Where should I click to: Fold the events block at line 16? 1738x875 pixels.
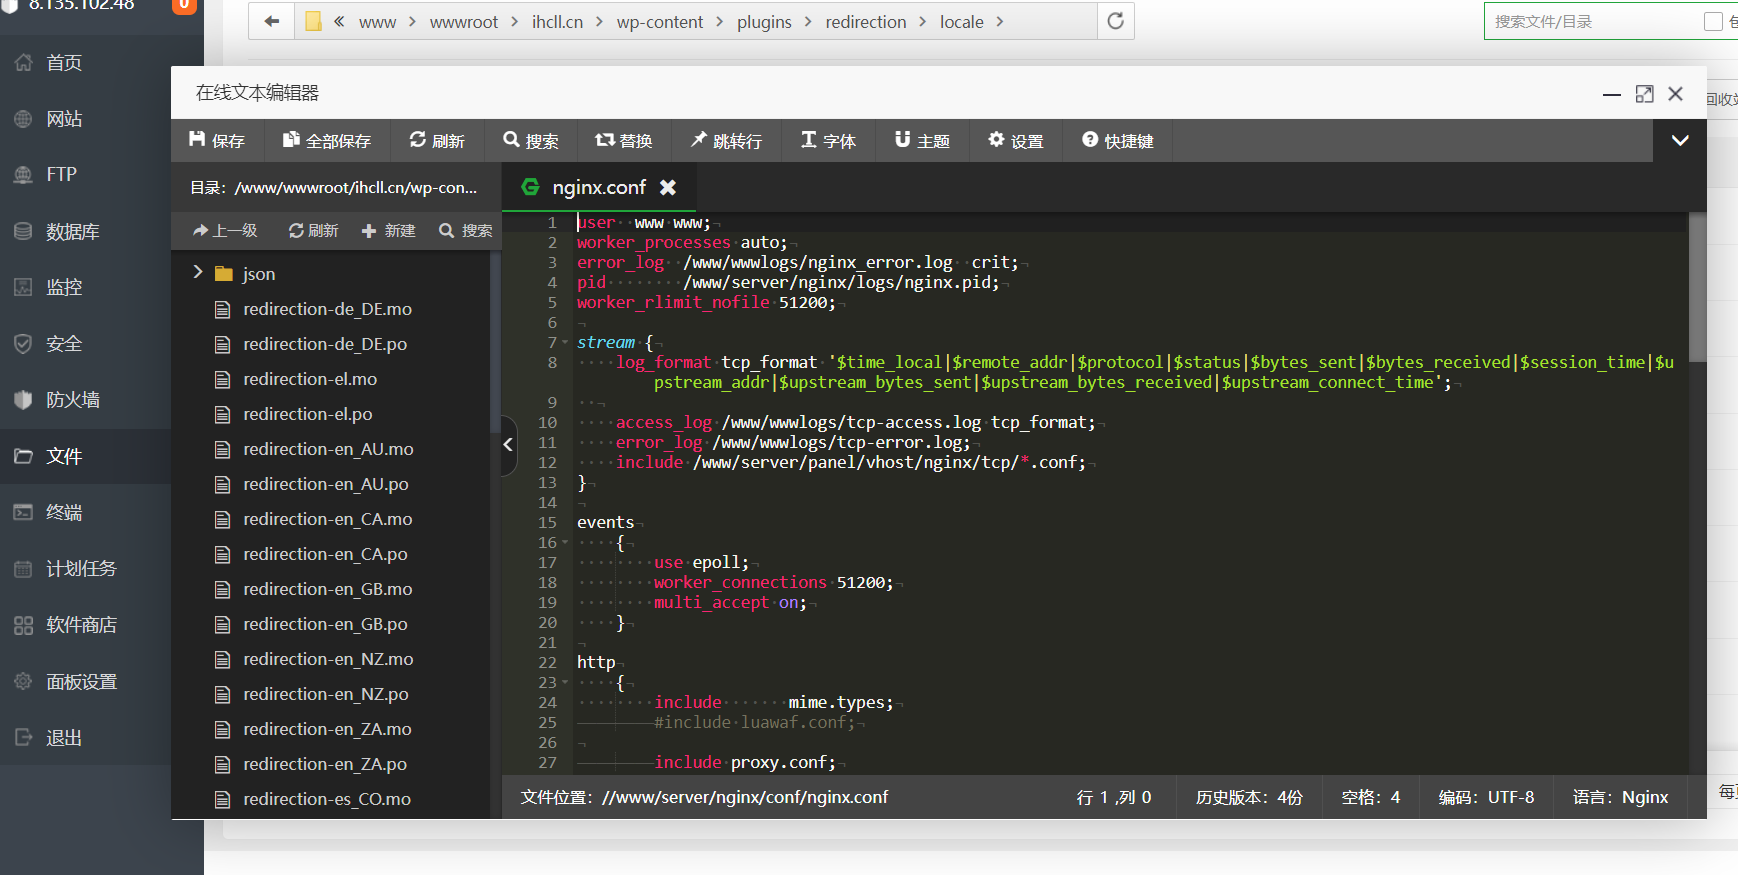565,543
